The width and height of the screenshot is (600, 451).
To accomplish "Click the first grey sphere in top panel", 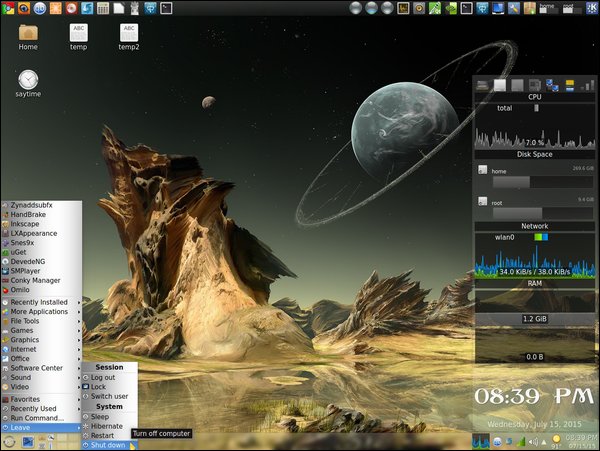I will tap(355, 8).
